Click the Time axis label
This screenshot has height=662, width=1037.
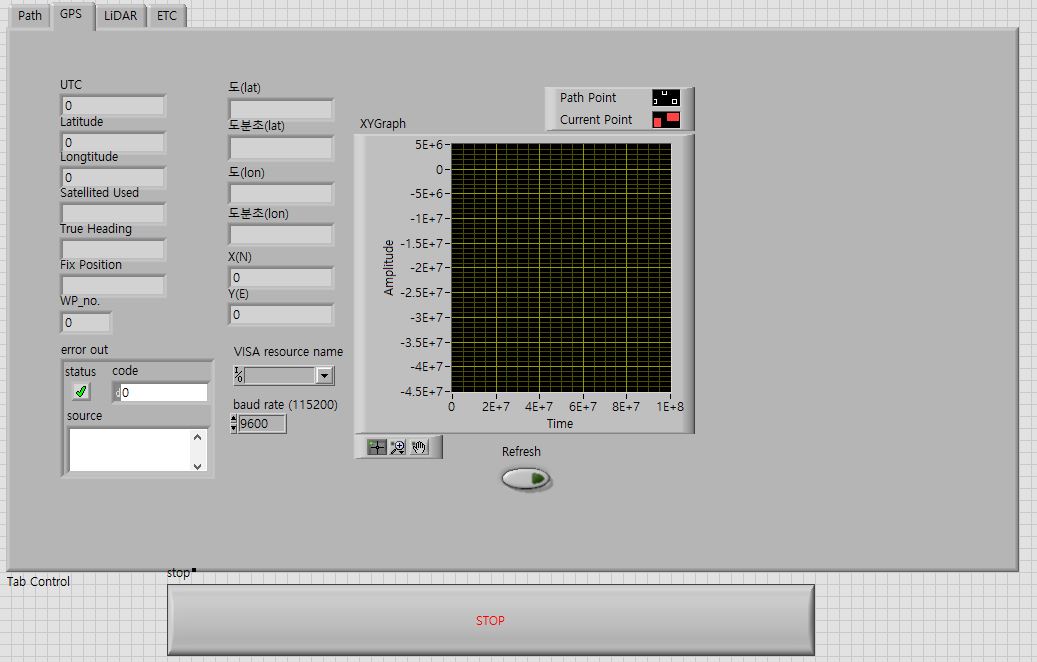(x=560, y=423)
